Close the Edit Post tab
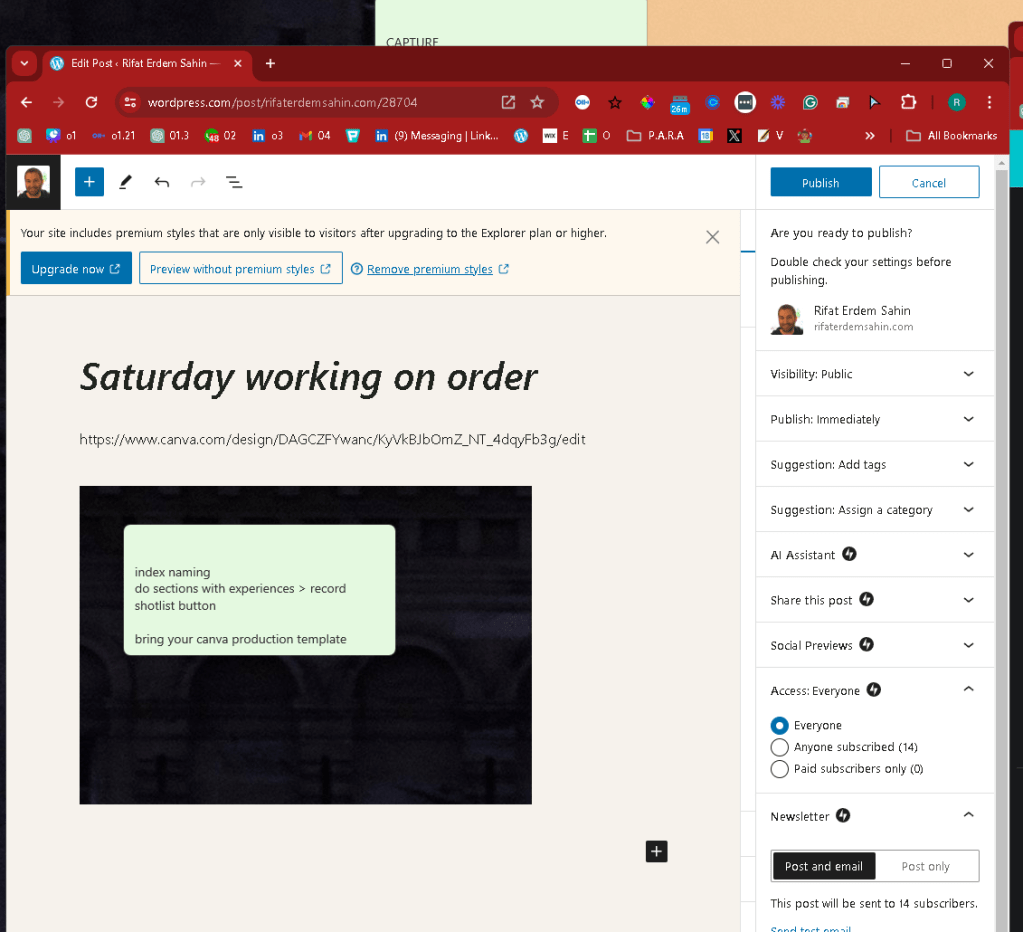The height and width of the screenshot is (932, 1023). (237, 63)
